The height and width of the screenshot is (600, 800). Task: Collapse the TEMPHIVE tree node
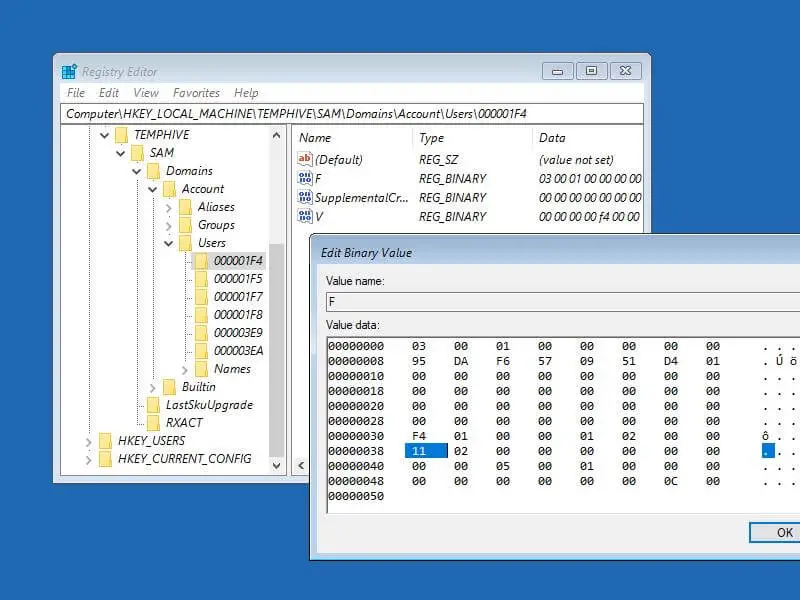tap(105, 135)
